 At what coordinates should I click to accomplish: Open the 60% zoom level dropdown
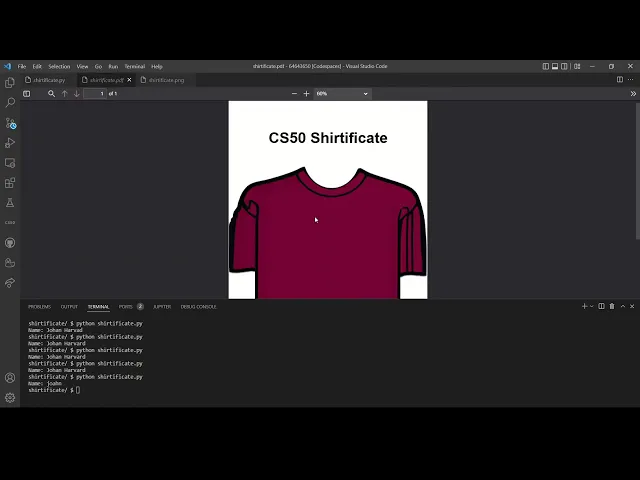tap(342, 94)
